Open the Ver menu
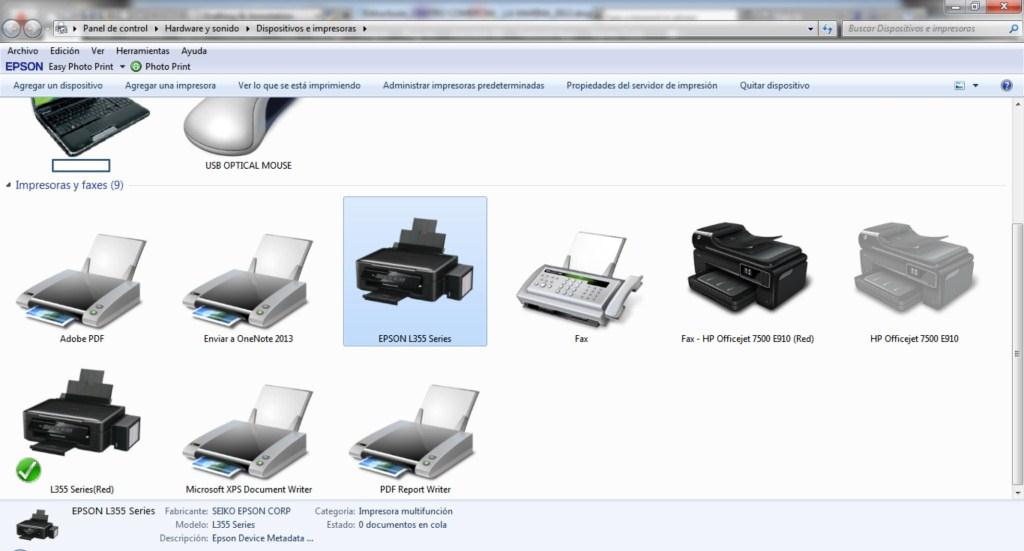 pos(97,51)
